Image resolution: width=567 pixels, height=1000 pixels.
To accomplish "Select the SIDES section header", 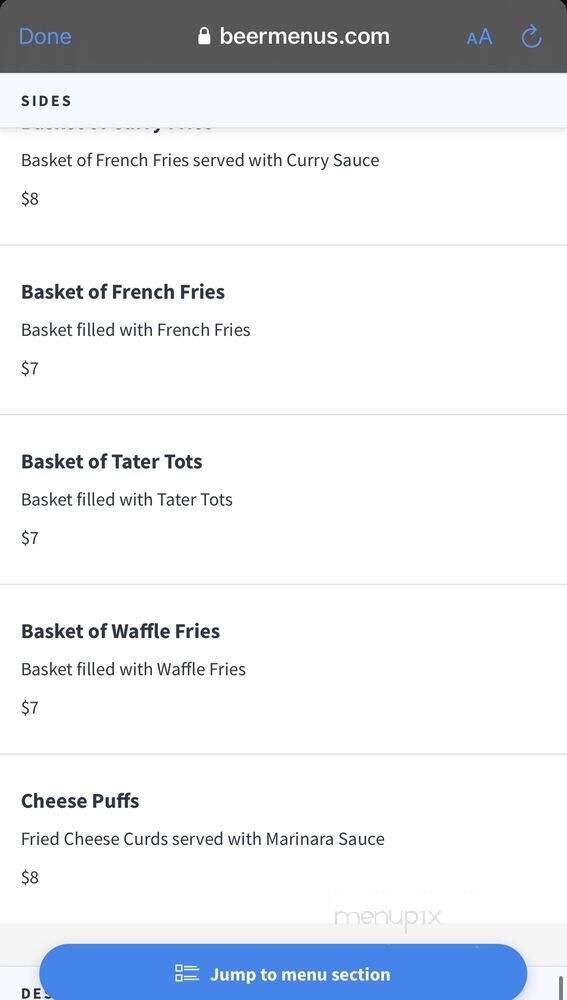I will (x=47, y=101).
